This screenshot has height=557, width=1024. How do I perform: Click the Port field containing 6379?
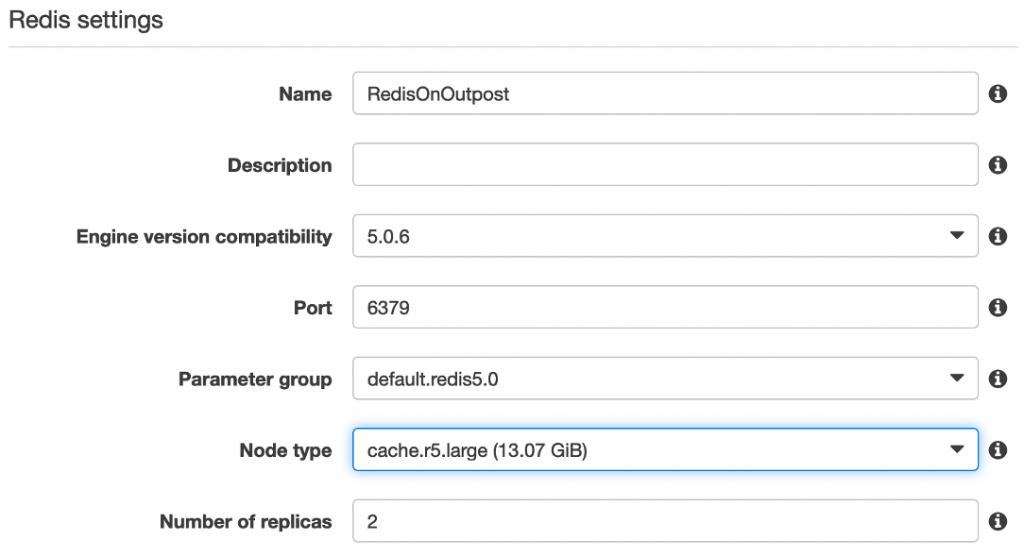665,307
